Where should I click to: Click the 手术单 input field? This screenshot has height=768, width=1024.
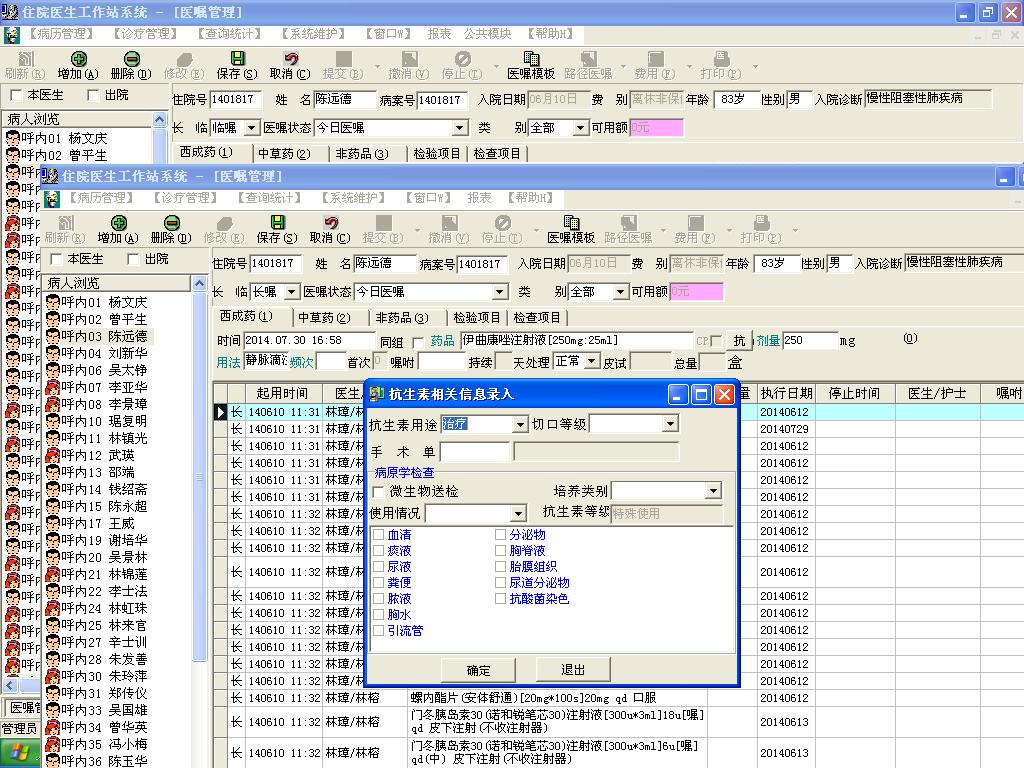coord(475,452)
